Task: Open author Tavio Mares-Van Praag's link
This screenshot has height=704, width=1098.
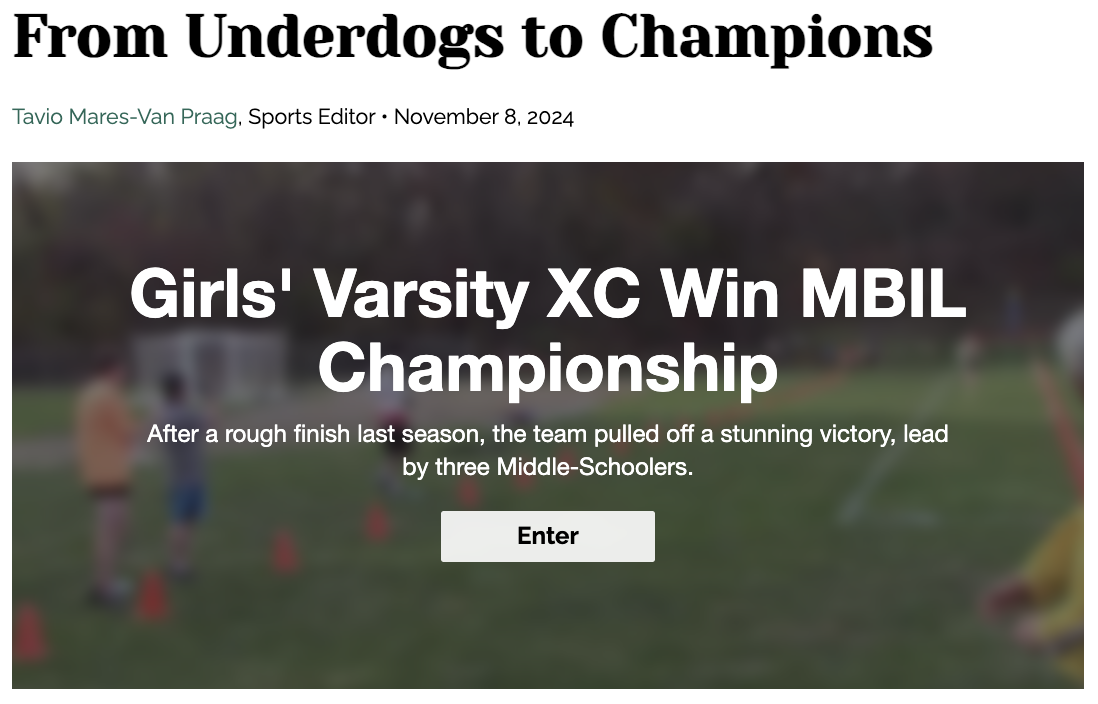Action: coord(125,117)
